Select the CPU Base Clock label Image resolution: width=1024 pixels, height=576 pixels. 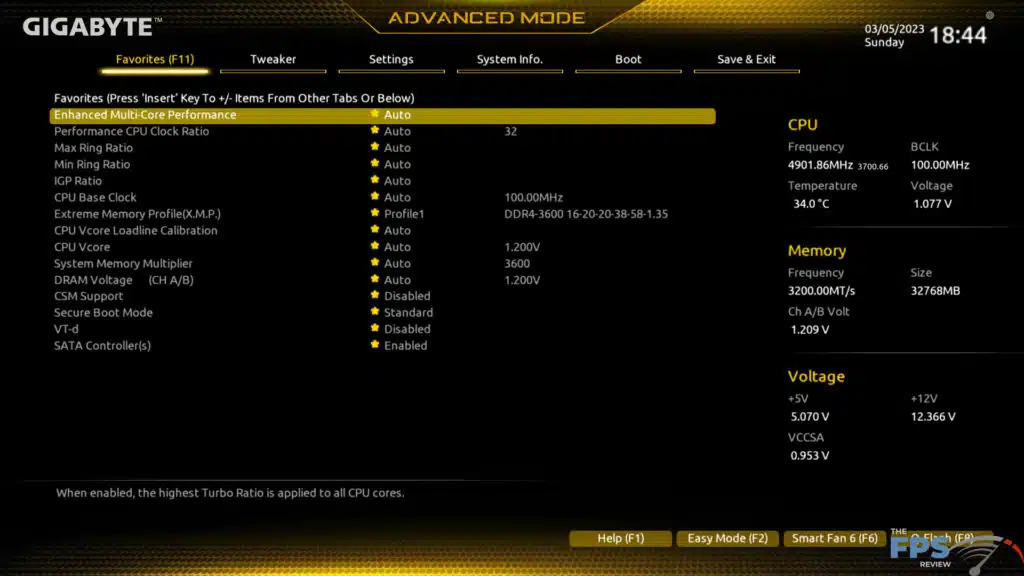(x=95, y=197)
